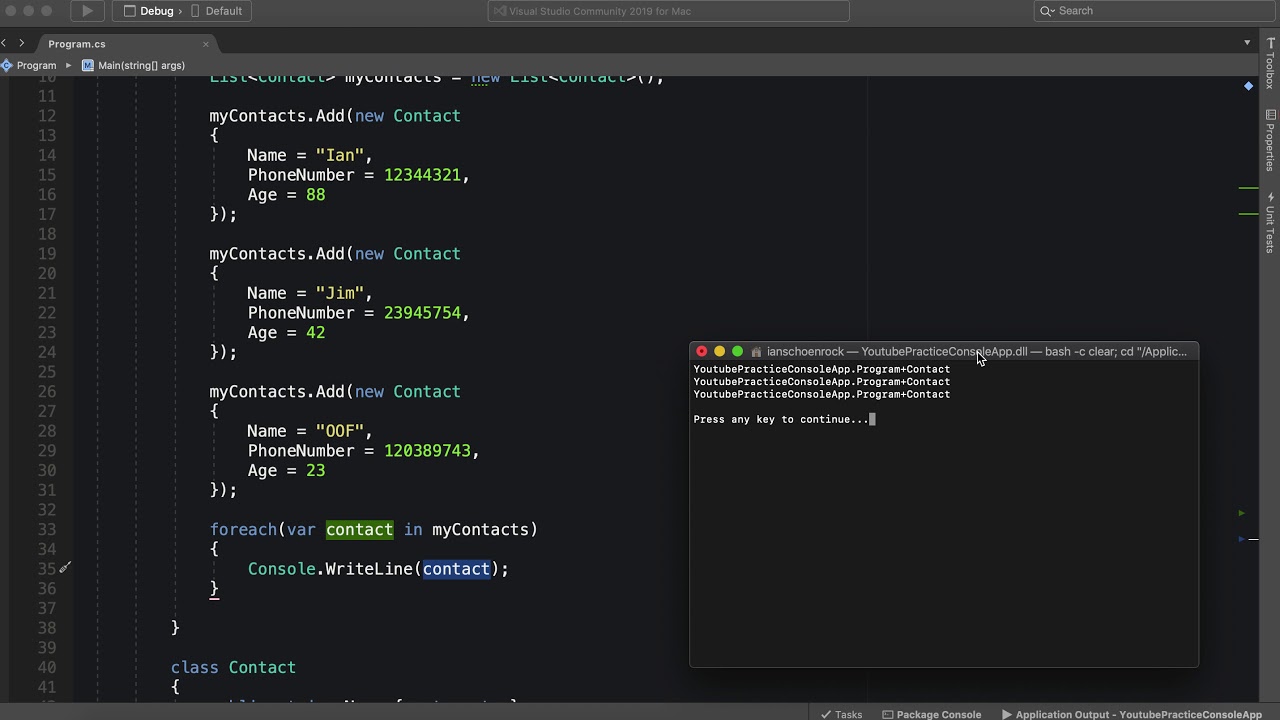Screen dimensions: 1280x720
Task: Click the quick-fix pencil icon at line 35
Action: tap(64, 568)
